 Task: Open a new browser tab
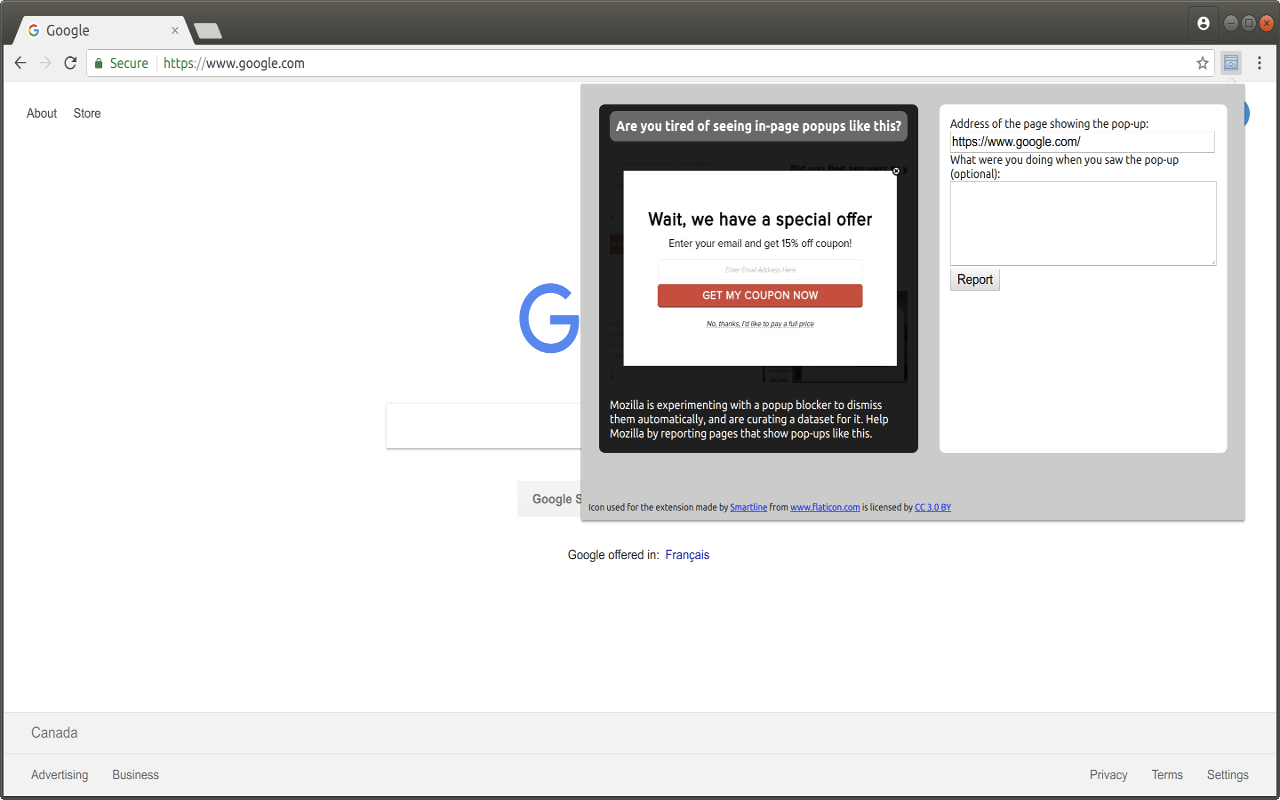pyautogui.click(x=207, y=30)
